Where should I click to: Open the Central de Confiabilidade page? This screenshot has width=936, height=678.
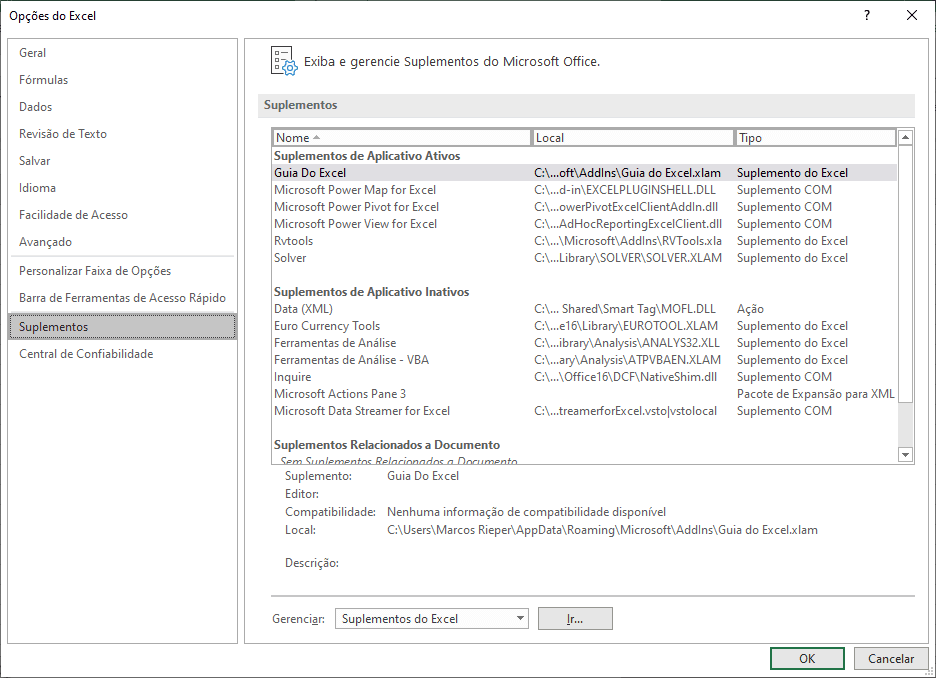[86, 353]
